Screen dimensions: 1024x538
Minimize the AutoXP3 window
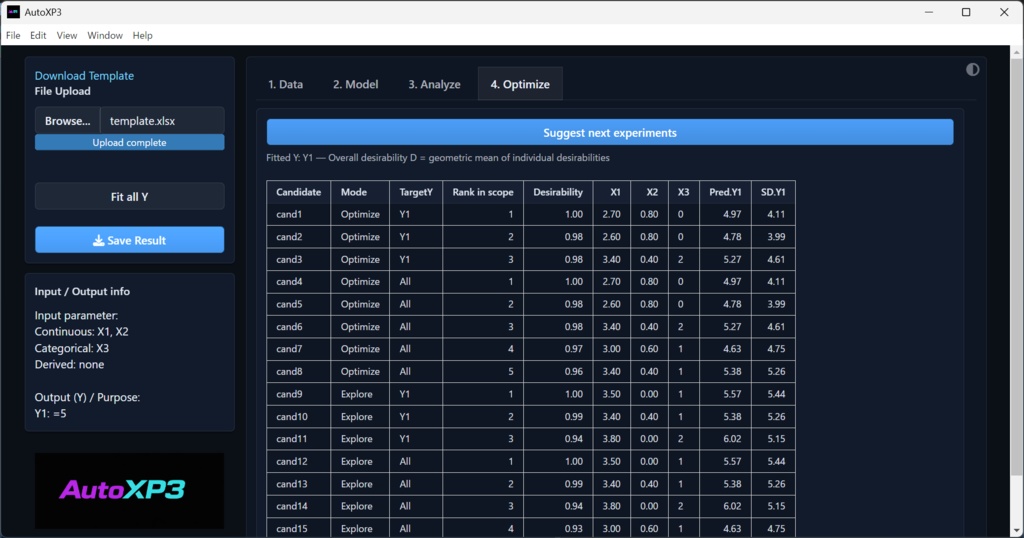click(x=929, y=12)
